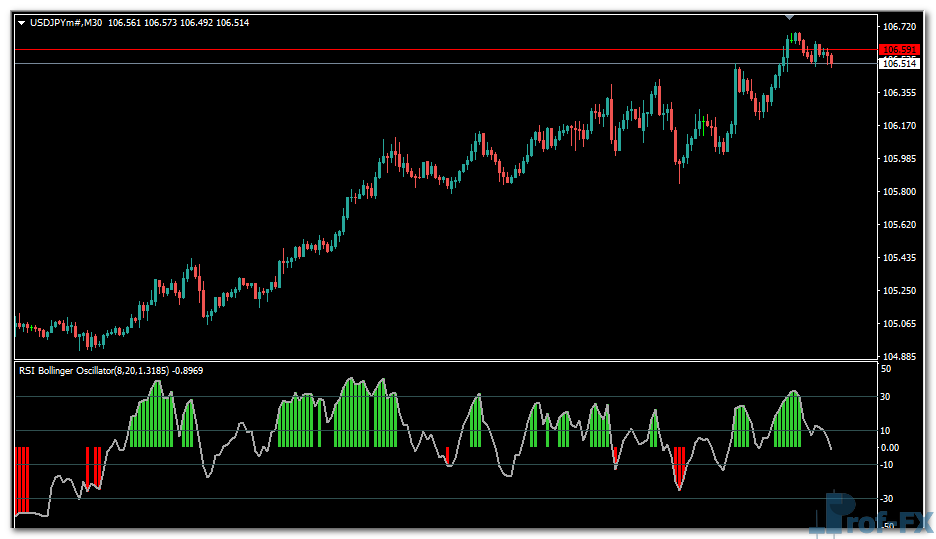Image resolution: width=936 pixels, height=539 pixels.
Task: Click the red 106.591 price label
Action: (899, 50)
